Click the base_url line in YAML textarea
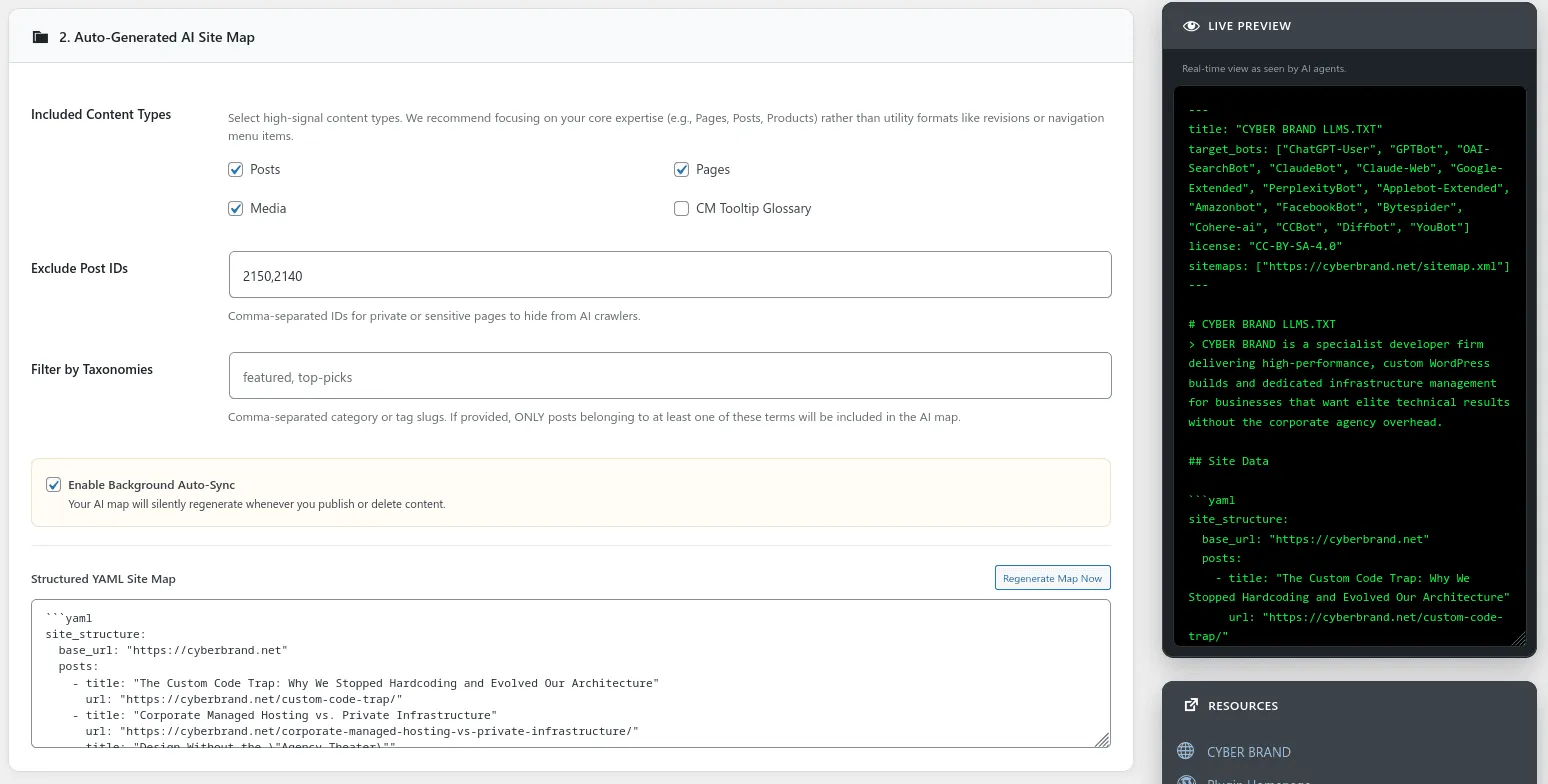Screen dimensions: 1548x784 (x=173, y=650)
